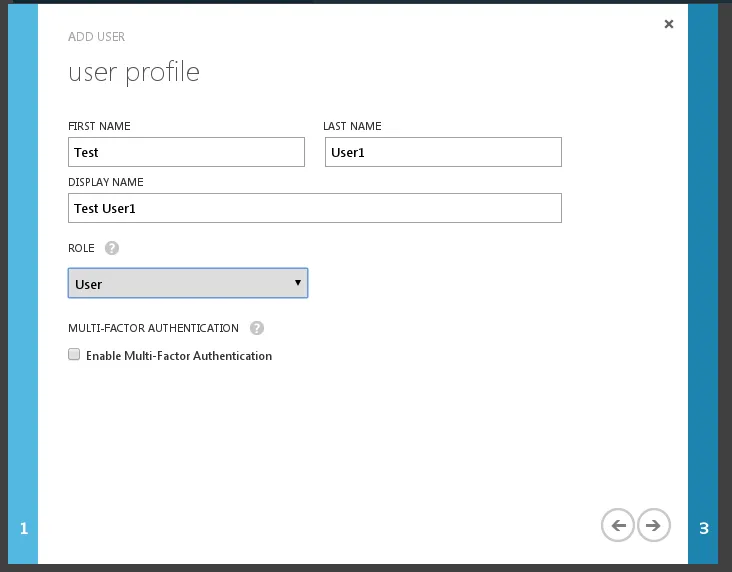Click the 'Enable Multi-Factor Authentication' label
The image size is (732, 572).
[x=179, y=356]
